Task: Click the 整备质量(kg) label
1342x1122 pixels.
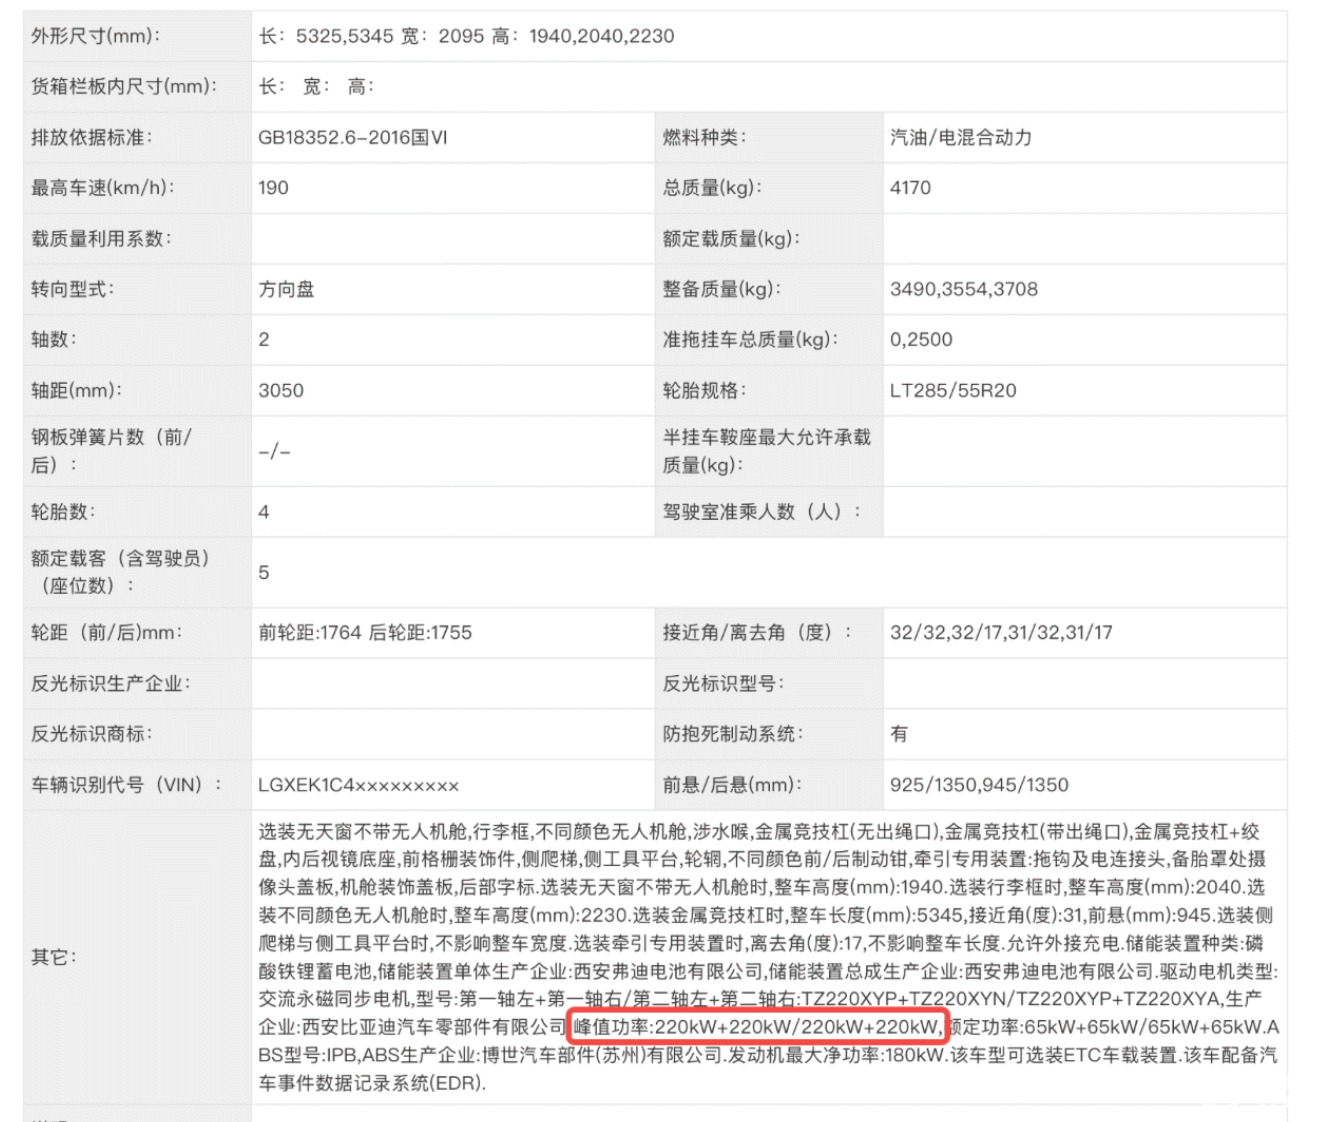Action: click(x=722, y=289)
